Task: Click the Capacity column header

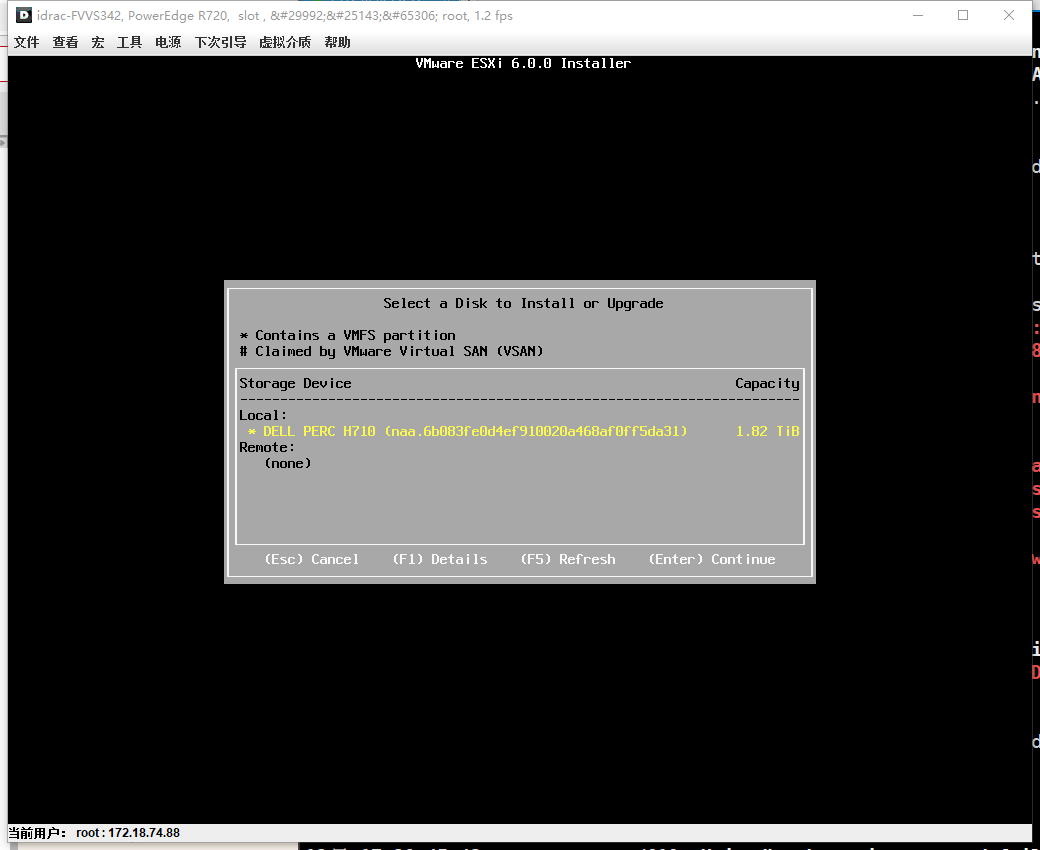Action: click(767, 384)
